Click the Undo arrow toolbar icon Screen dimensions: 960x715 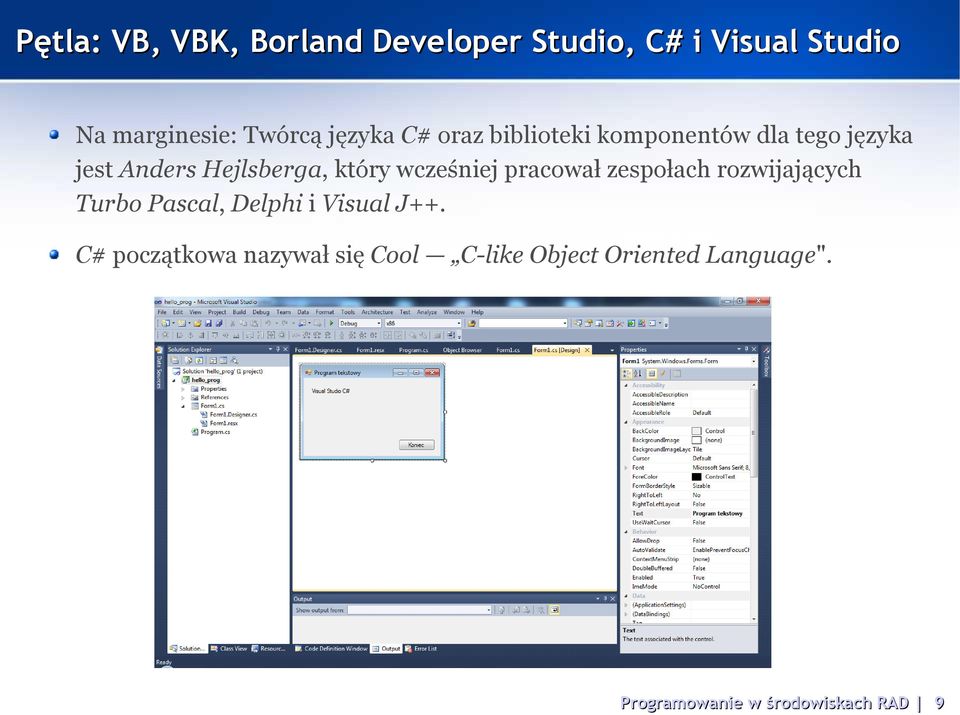[268, 323]
